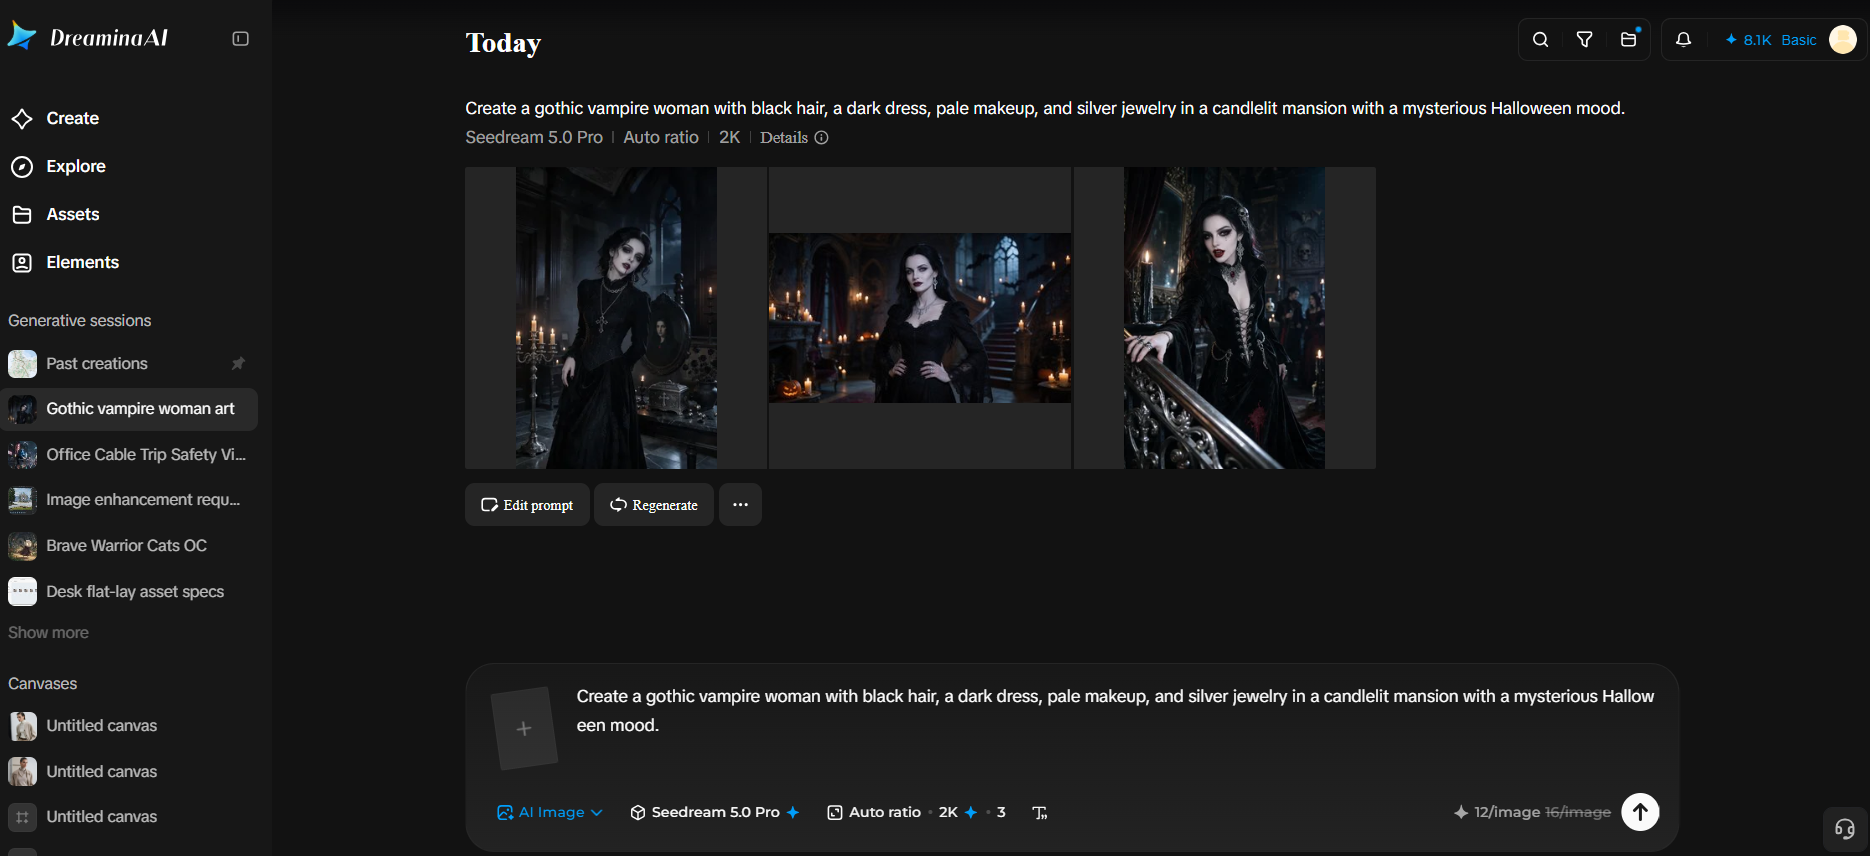This screenshot has width=1870, height=856.
Task: Click the Edit prompt button
Action: click(x=527, y=505)
